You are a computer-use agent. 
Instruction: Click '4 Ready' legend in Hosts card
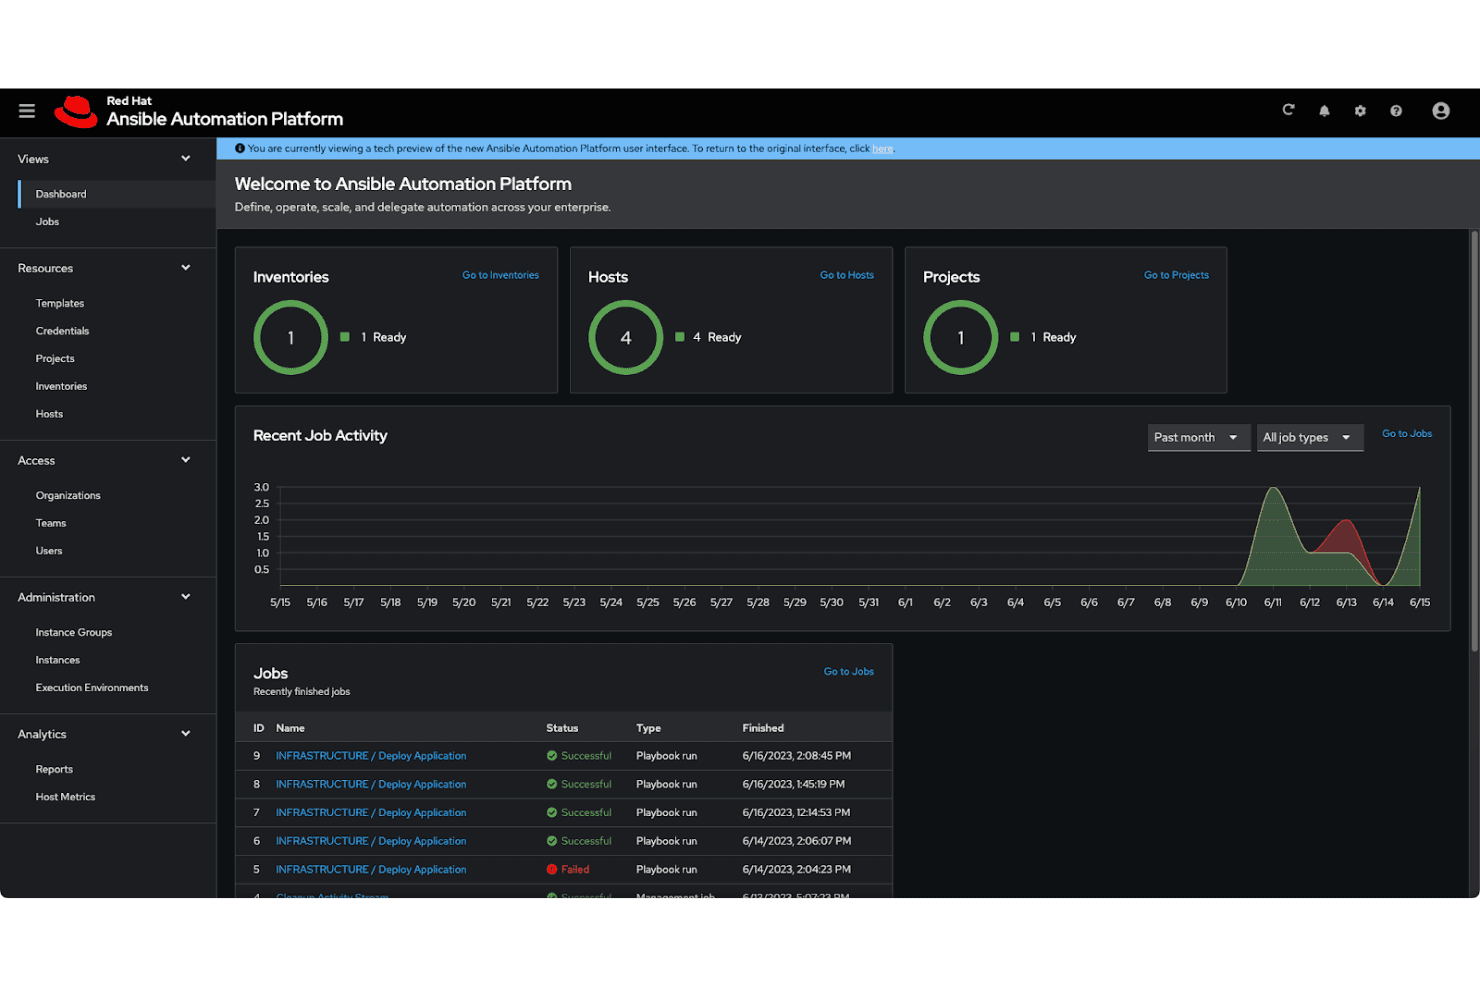[708, 338]
